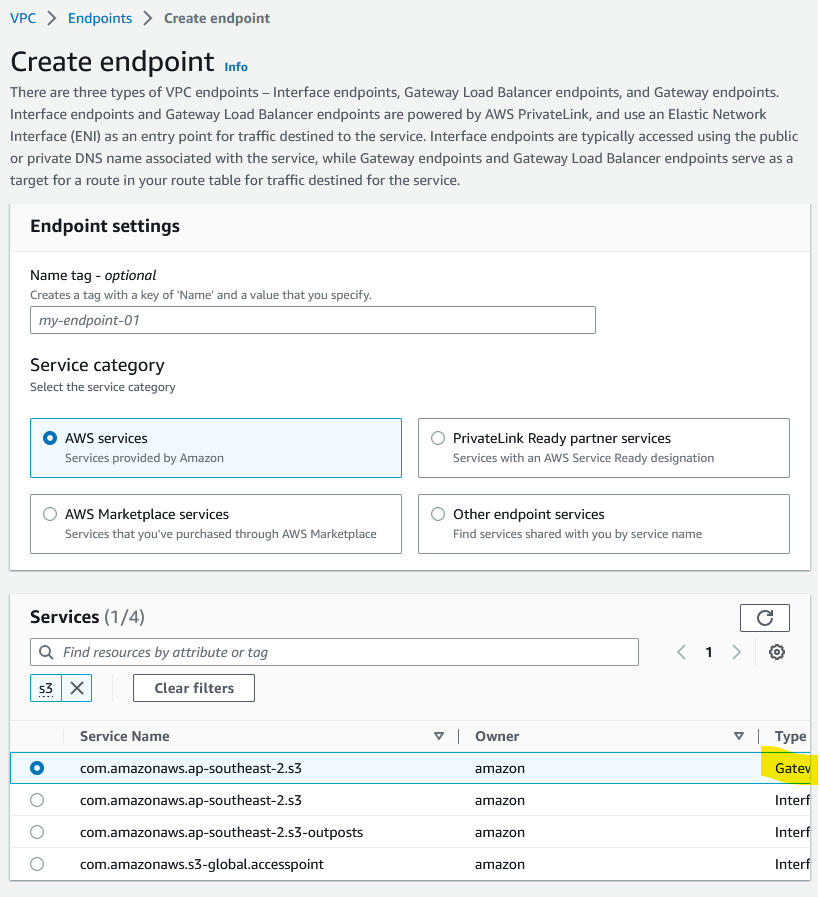Go to the previous page of services
820x897 pixels.
click(x=681, y=652)
